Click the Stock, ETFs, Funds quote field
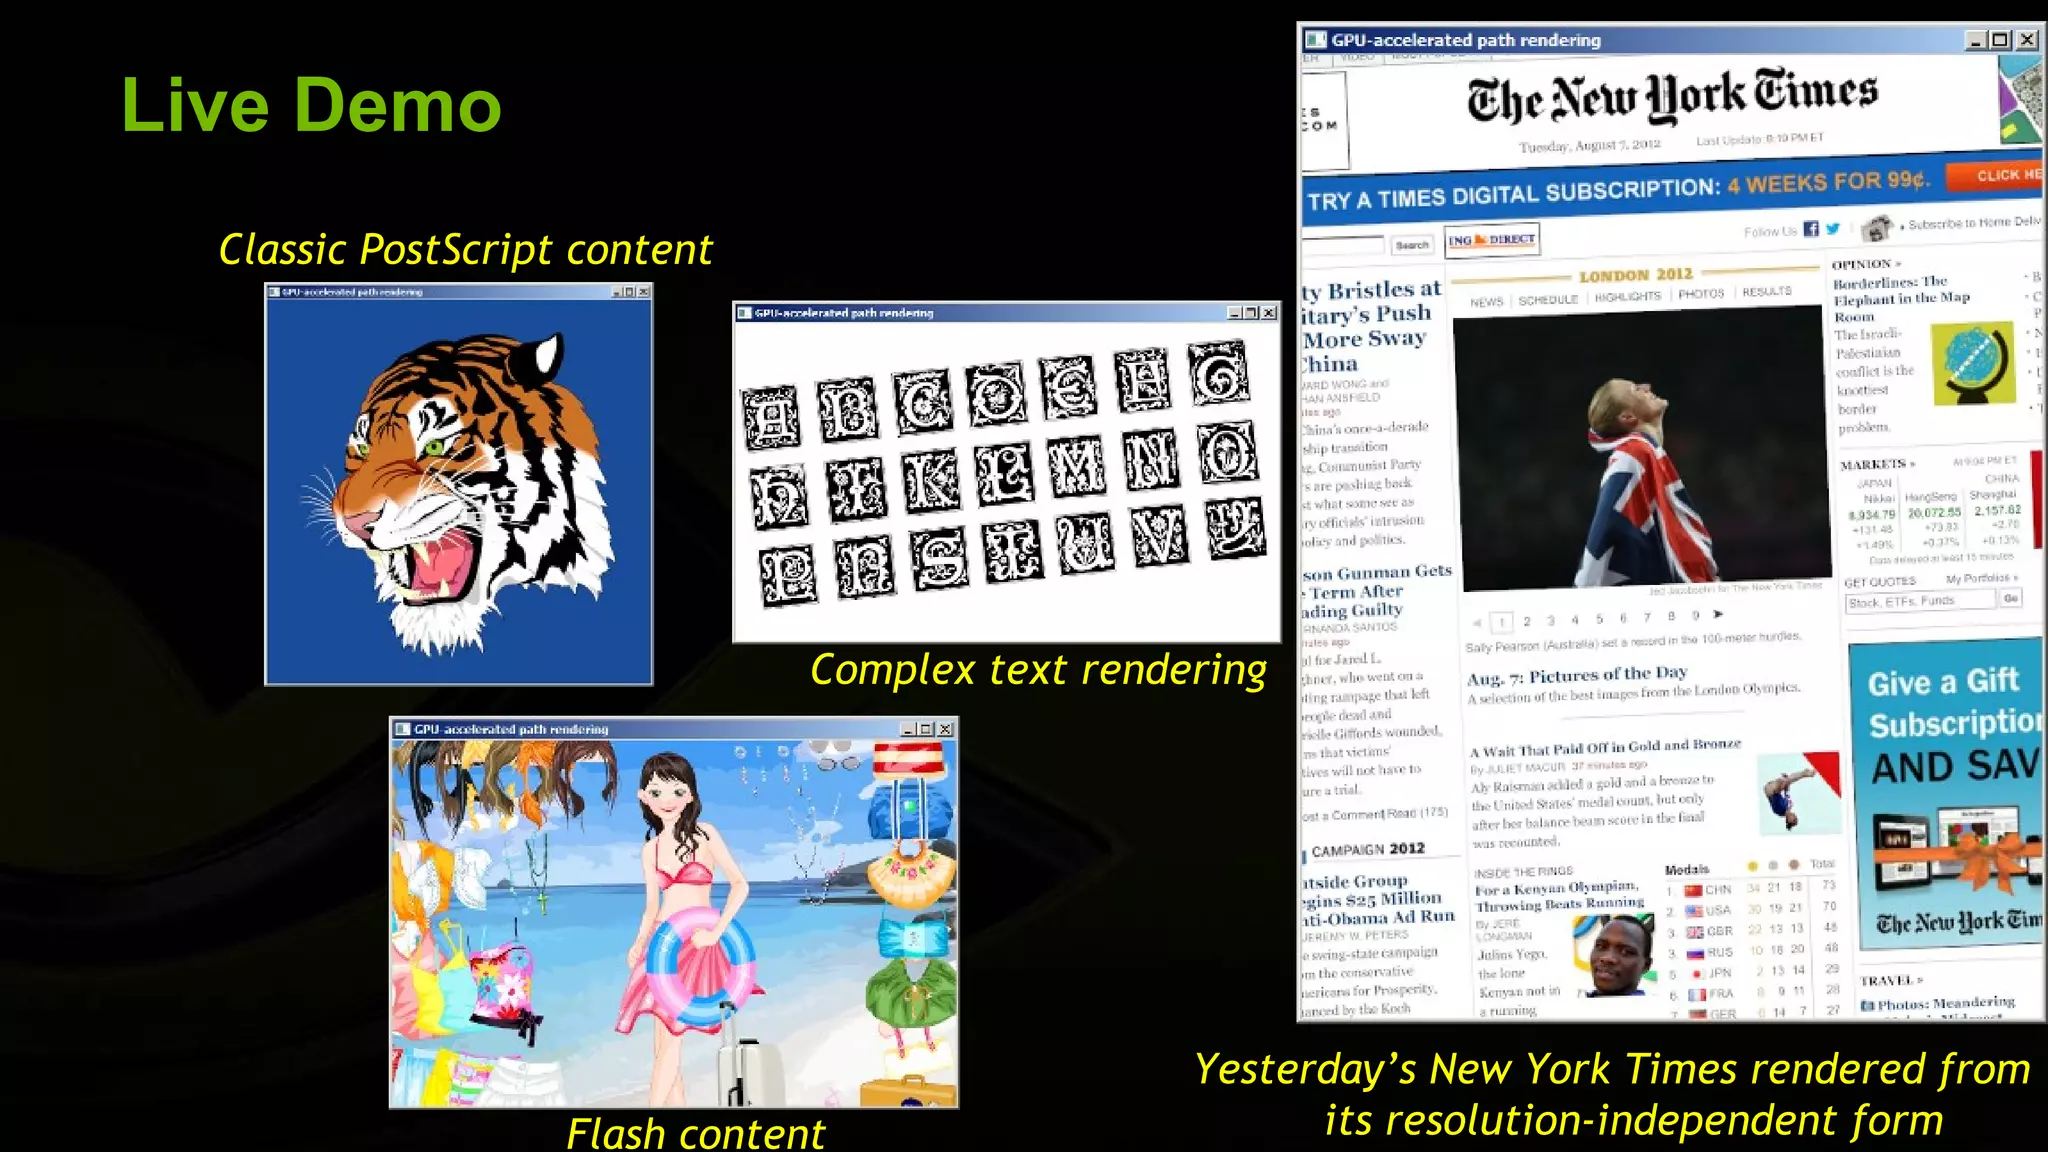Screen dimensions: 2048x1152 click(x=1920, y=601)
